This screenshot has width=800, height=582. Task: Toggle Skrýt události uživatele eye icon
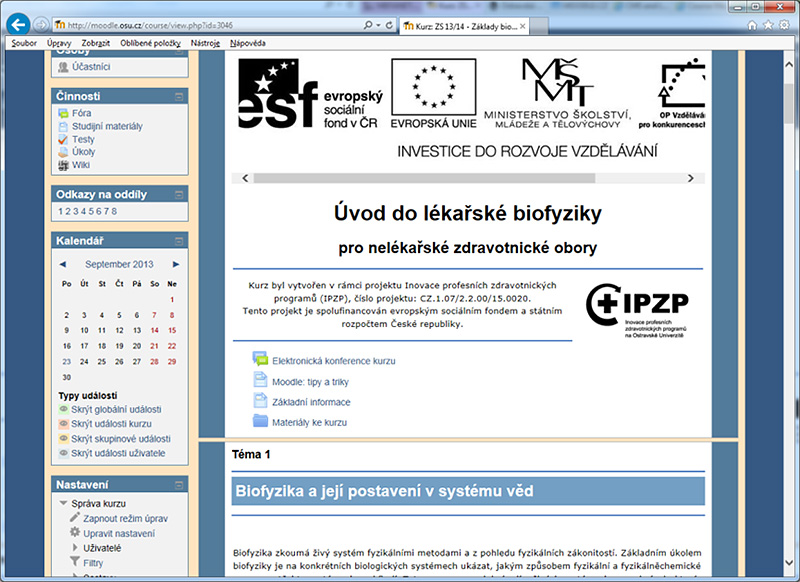click(64, 453)
